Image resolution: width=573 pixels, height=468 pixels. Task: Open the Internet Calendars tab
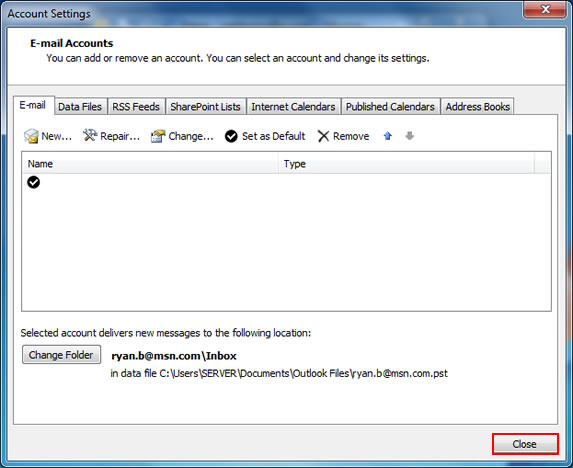click(x=293, y=107)
